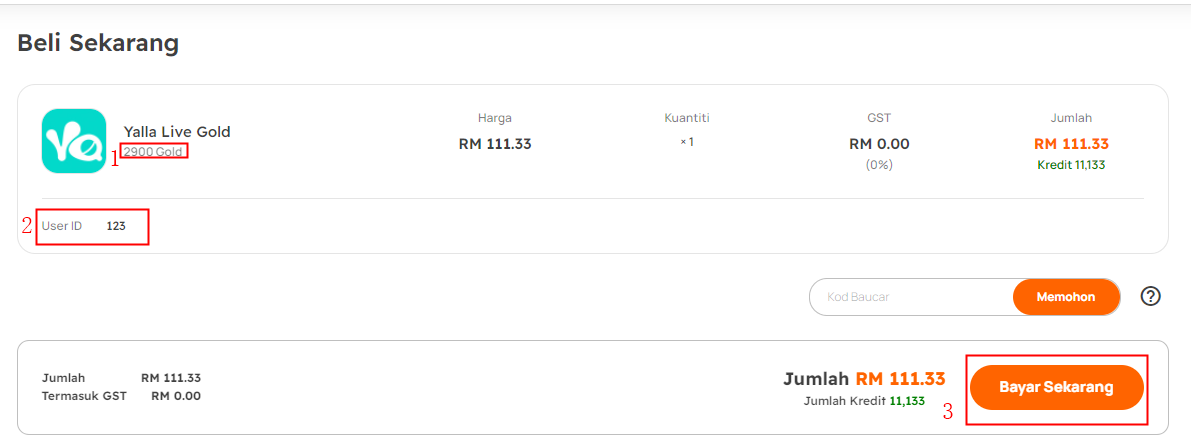Click the Beli Sekarang page heading
The width and height of the screenshot is (1191, 448).
point(98,43)
